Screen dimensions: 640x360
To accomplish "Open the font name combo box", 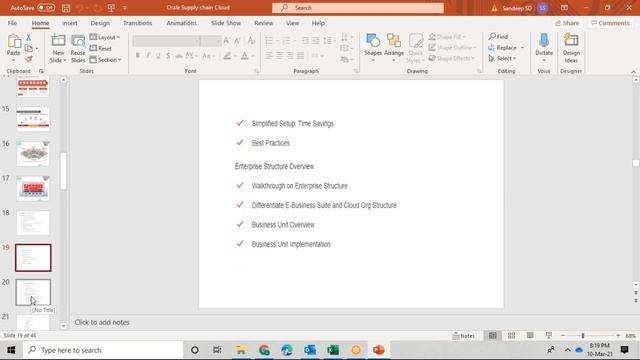I will coord(166,41).
